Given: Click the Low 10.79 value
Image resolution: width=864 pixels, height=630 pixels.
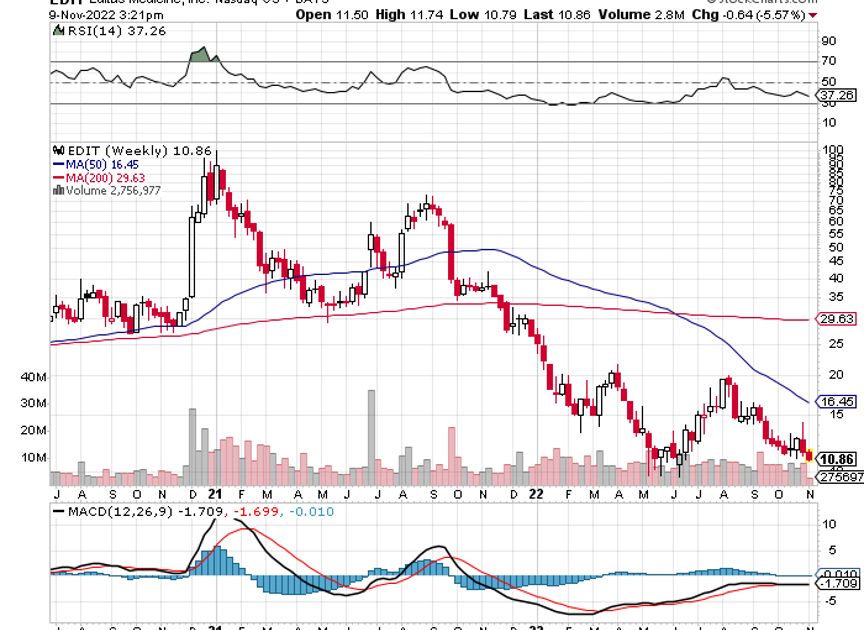Looking at the screenshot, I should 483,15.
